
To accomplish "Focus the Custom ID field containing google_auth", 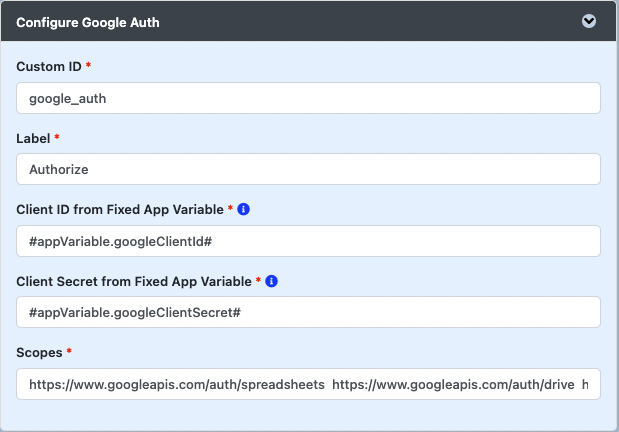I will coord(308,98).
